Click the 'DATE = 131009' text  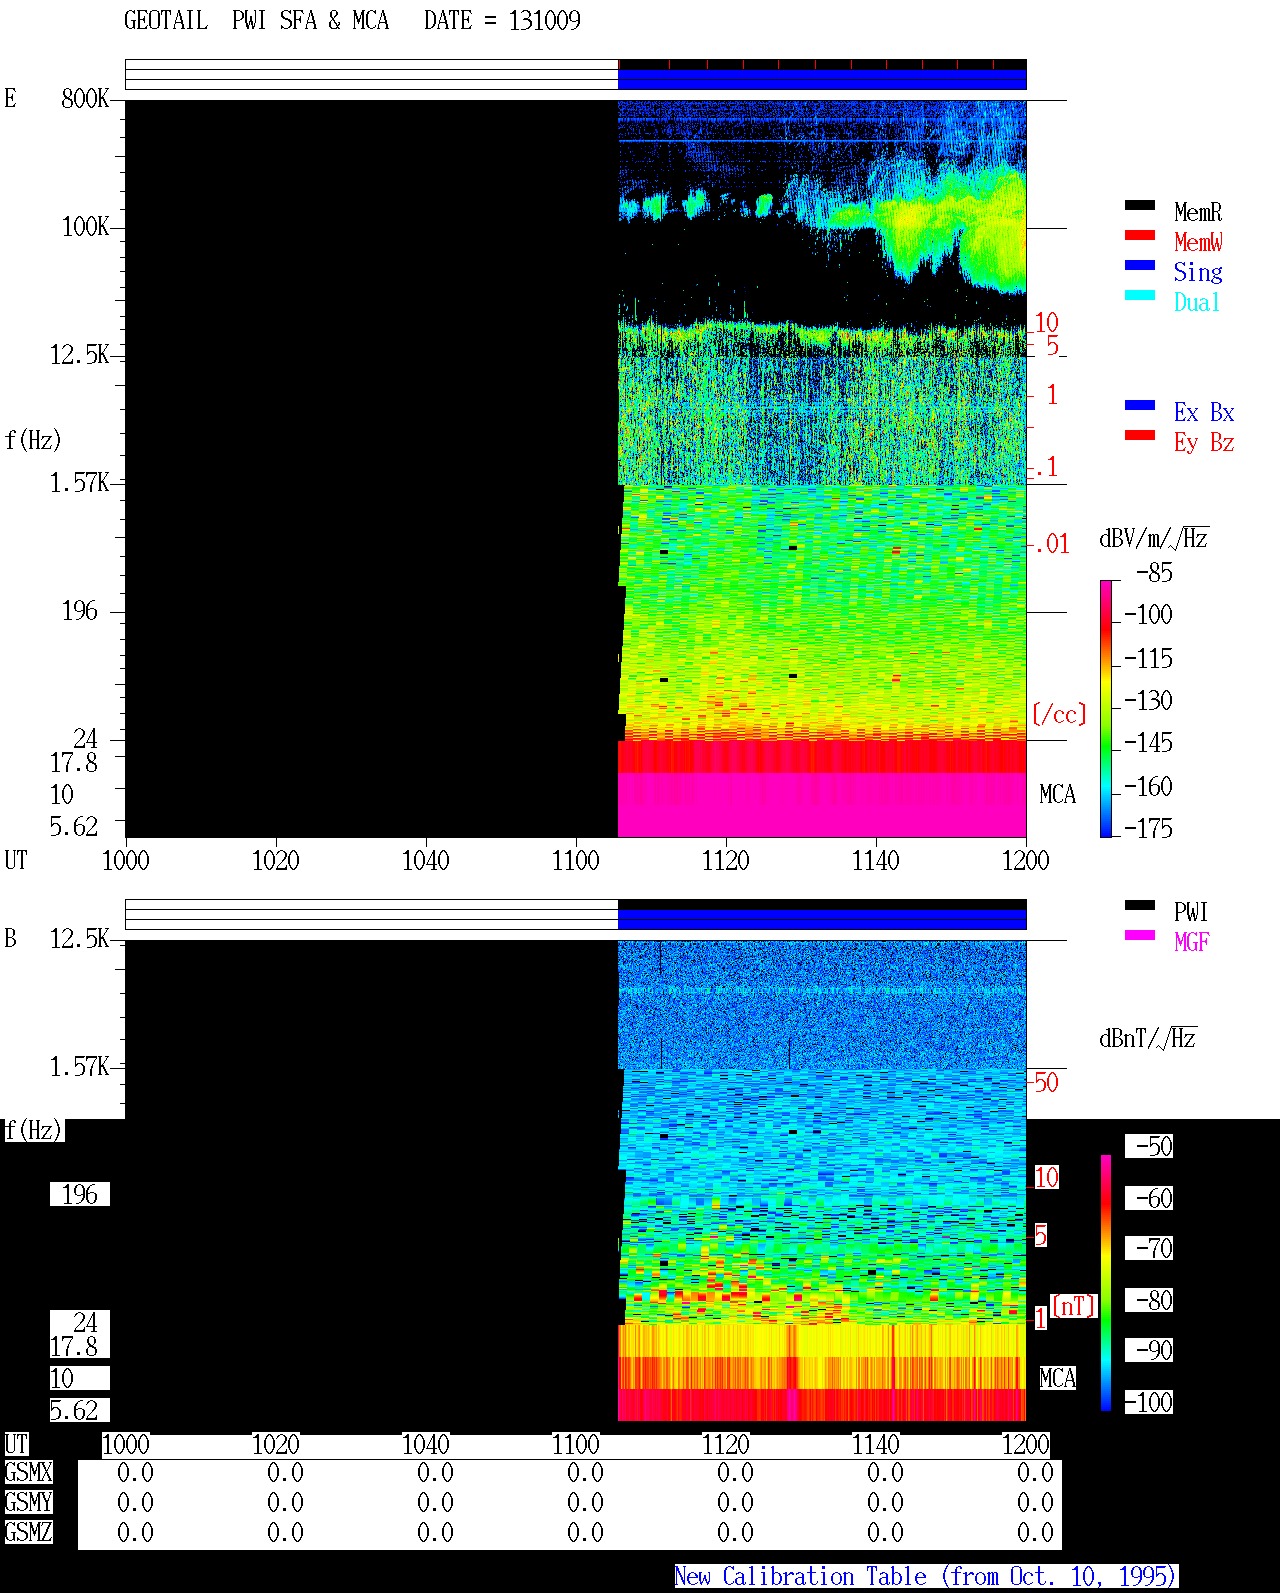click(x=502, y=20)
